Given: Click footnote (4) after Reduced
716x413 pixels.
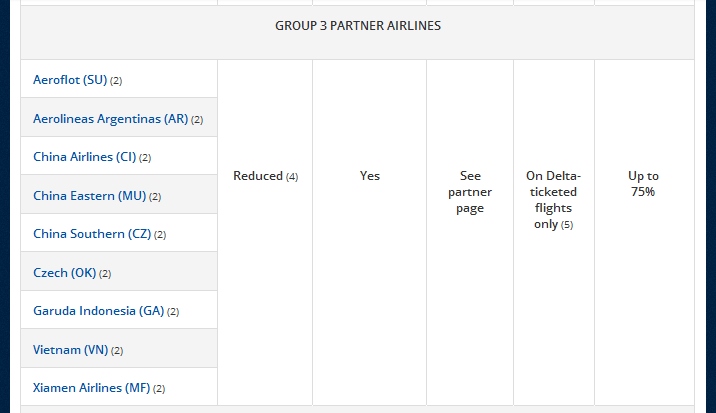Looking at the screenshot, I should 292,177.
